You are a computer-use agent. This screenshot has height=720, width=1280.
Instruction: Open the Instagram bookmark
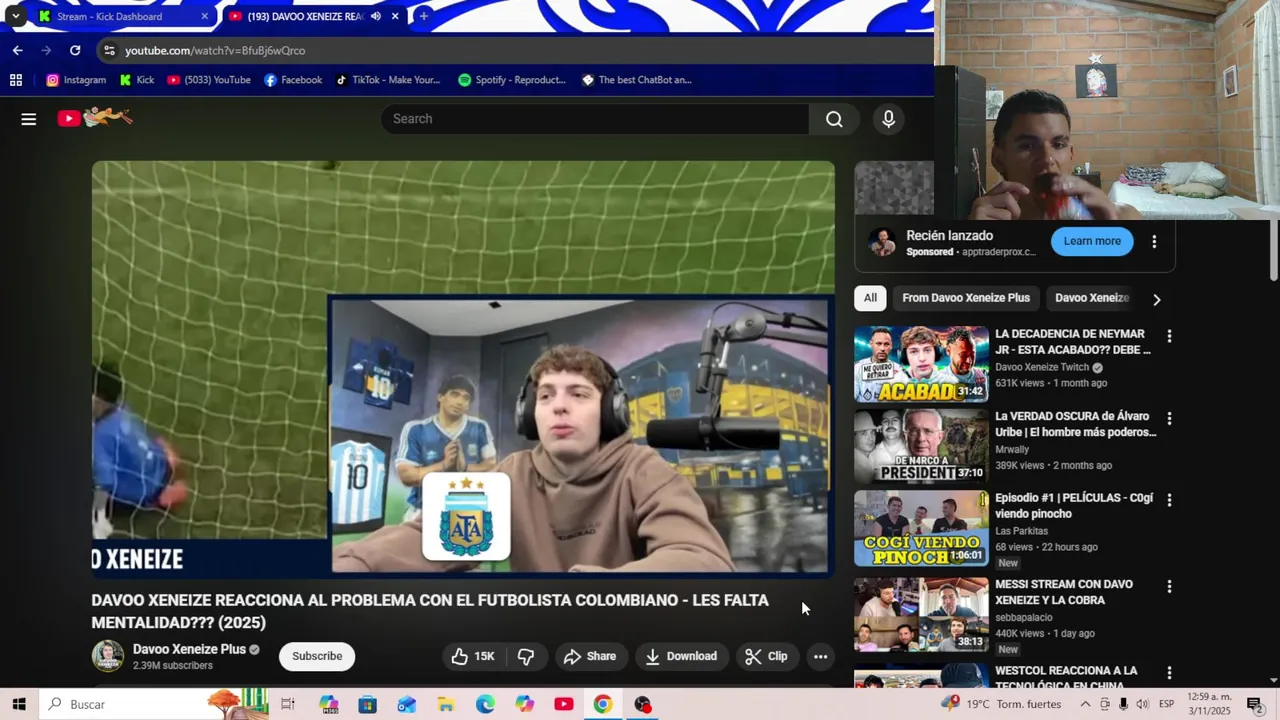(76, 80)
